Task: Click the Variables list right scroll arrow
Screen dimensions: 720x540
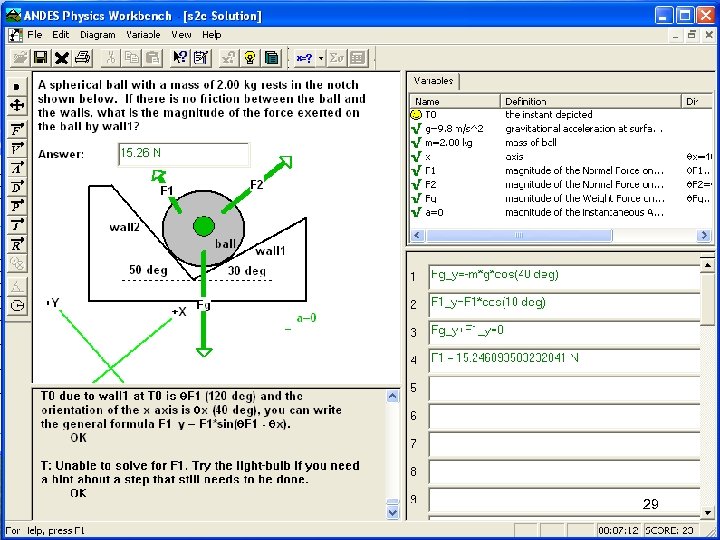Action: (x=703, y=236)
